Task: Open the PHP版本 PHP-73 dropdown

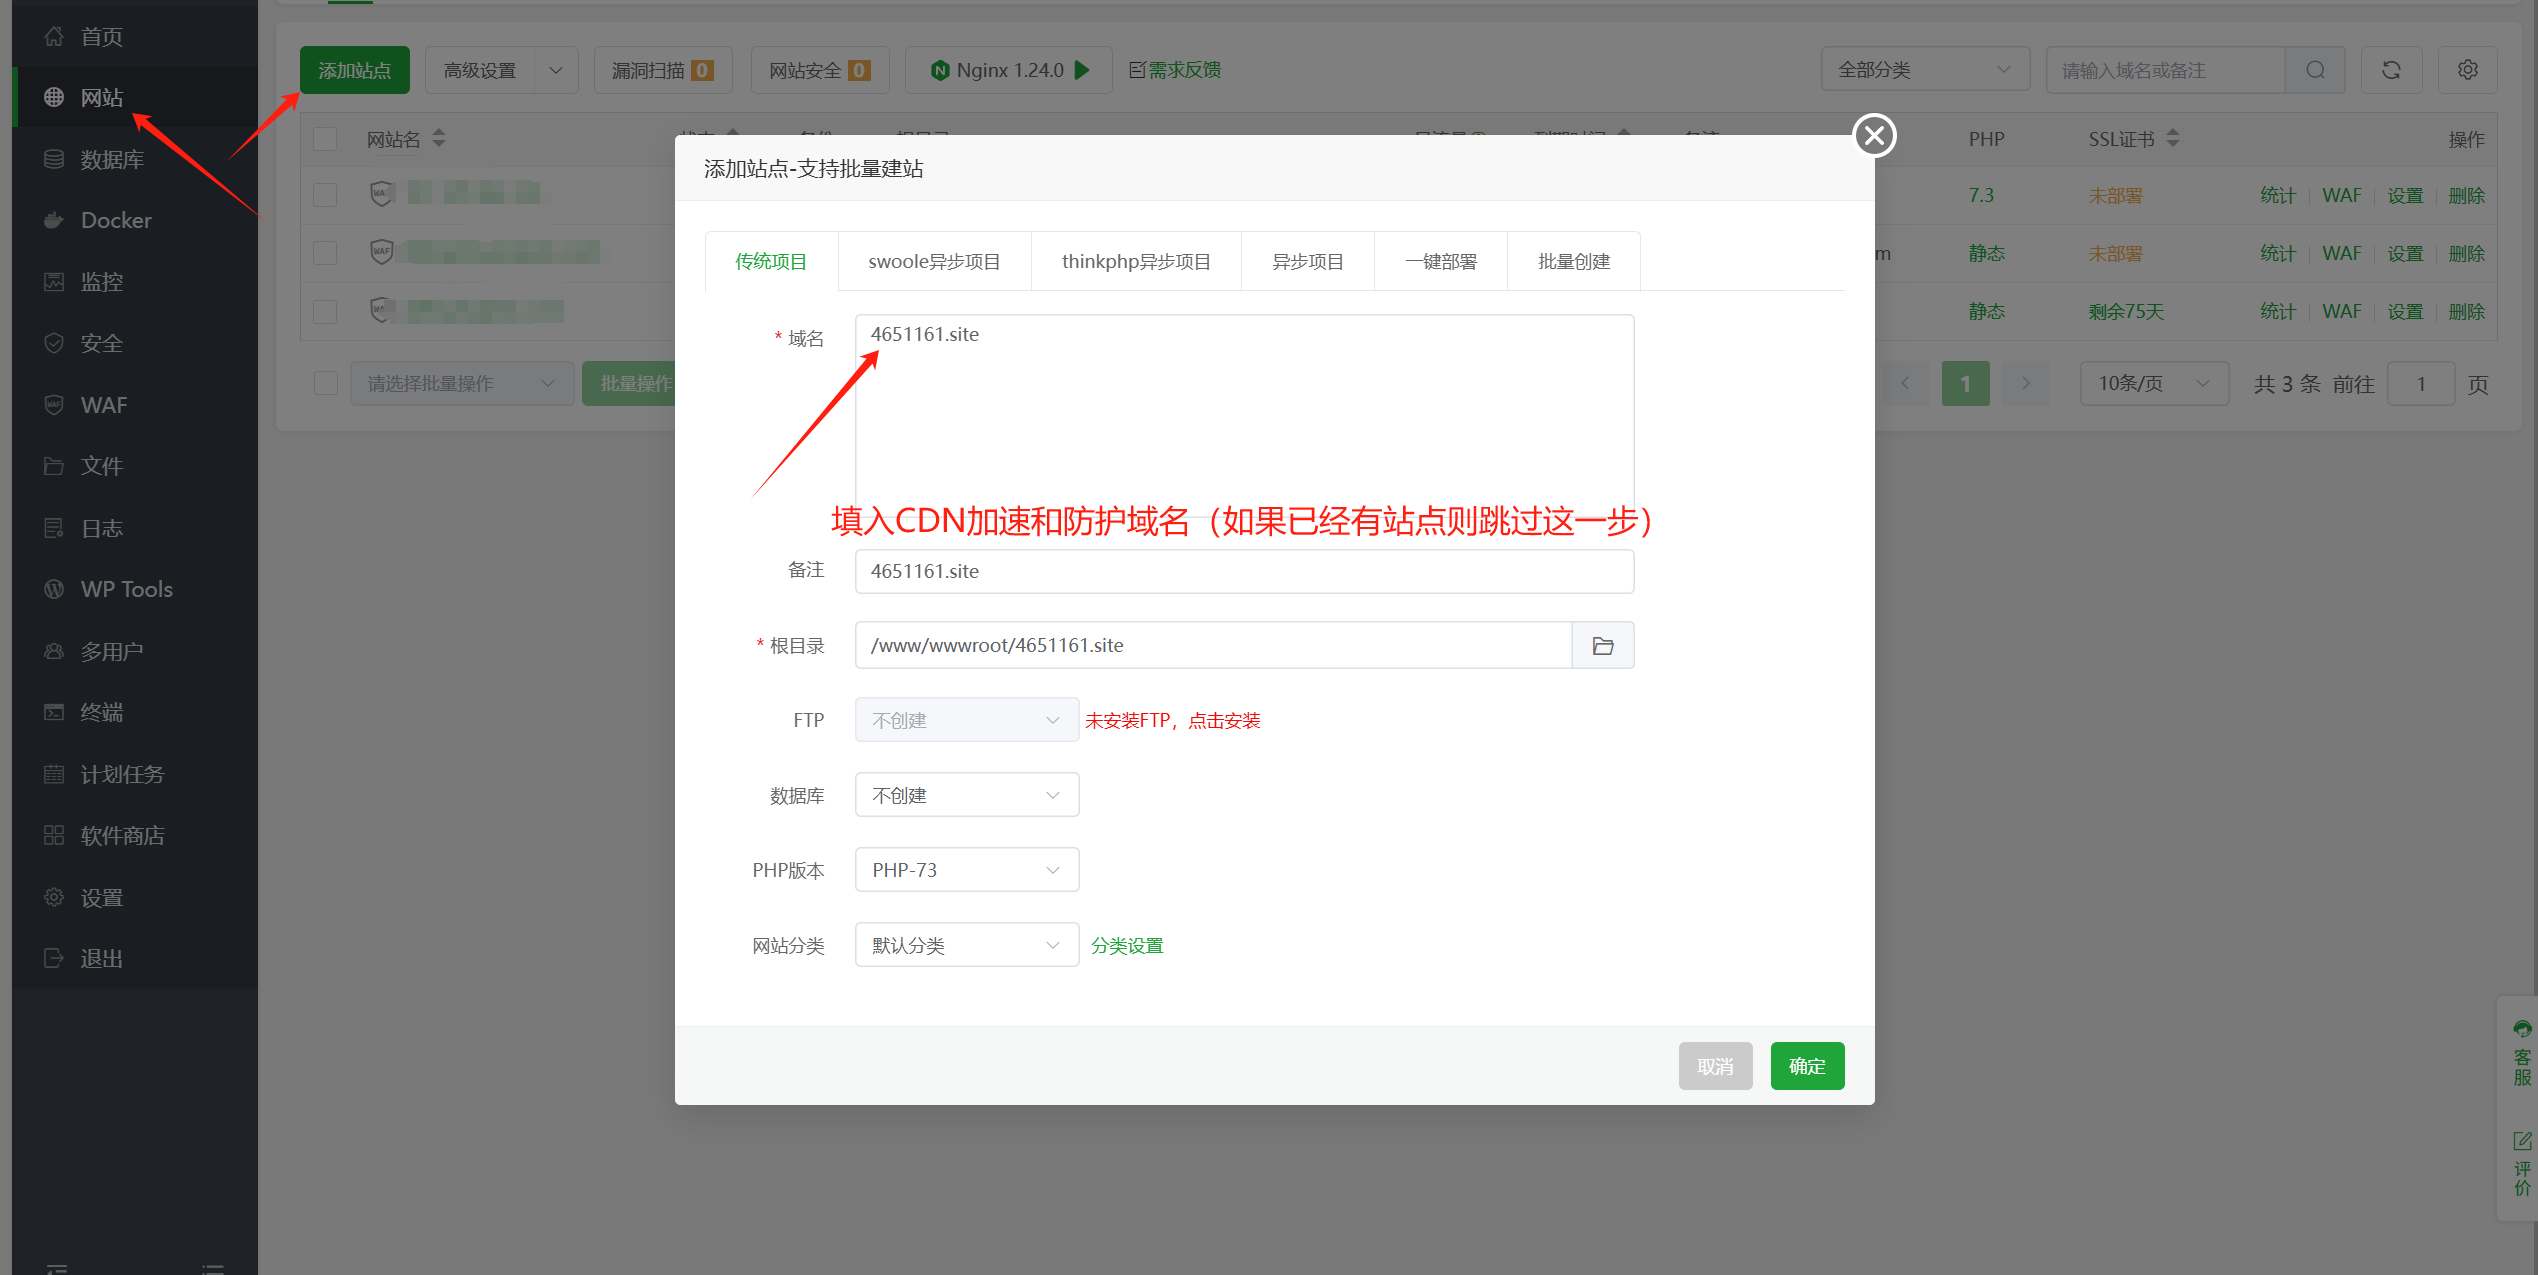Action: click(966, 869)
